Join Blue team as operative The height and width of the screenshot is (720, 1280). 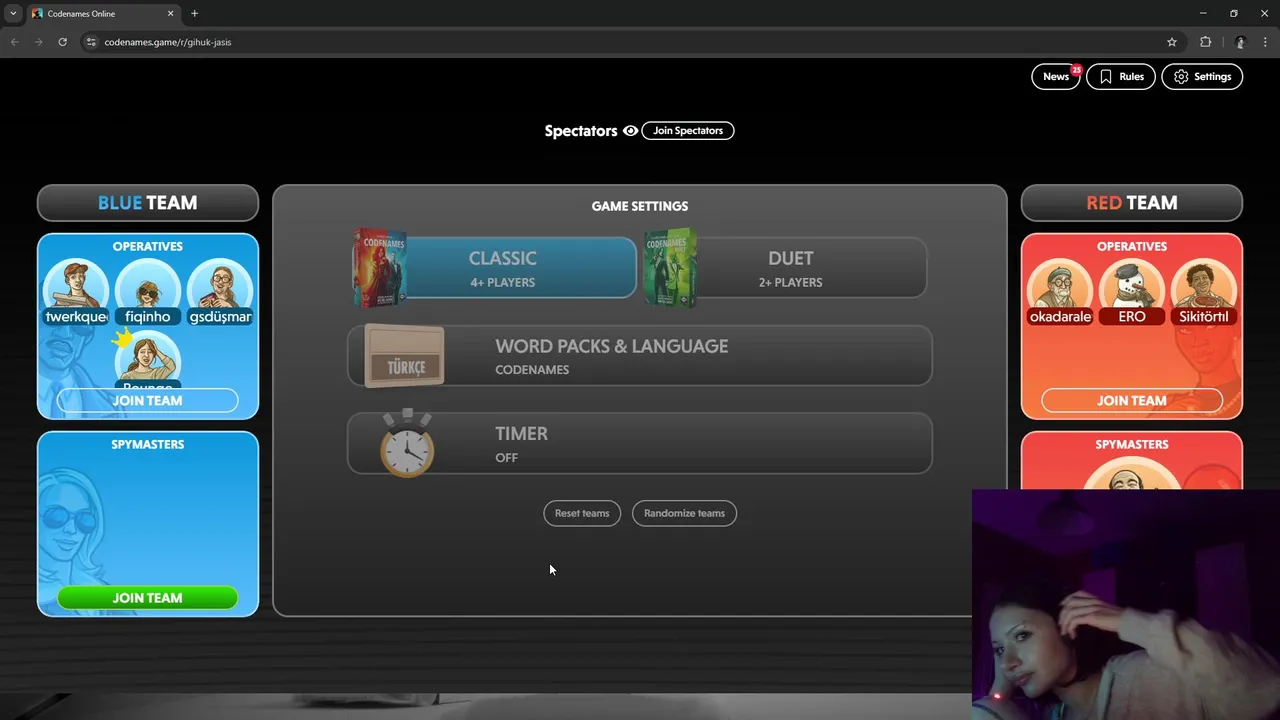click(148, 400)
